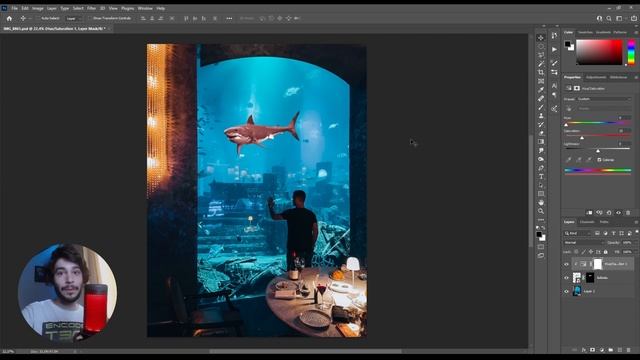Select the Elliptical Marquee tool

click(x=541, y=46)
